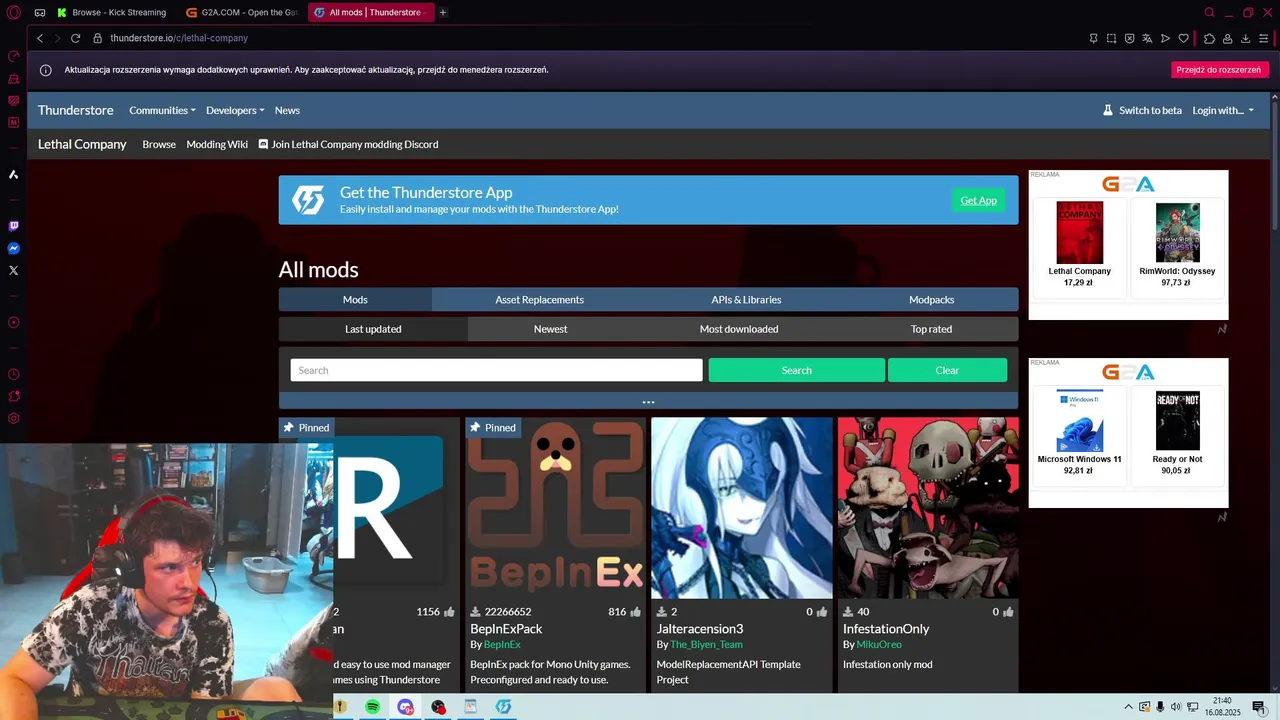Screen dimensions: 1280x720
Task: Select the Asset Replacements tab
Action: tap(539, 299)
